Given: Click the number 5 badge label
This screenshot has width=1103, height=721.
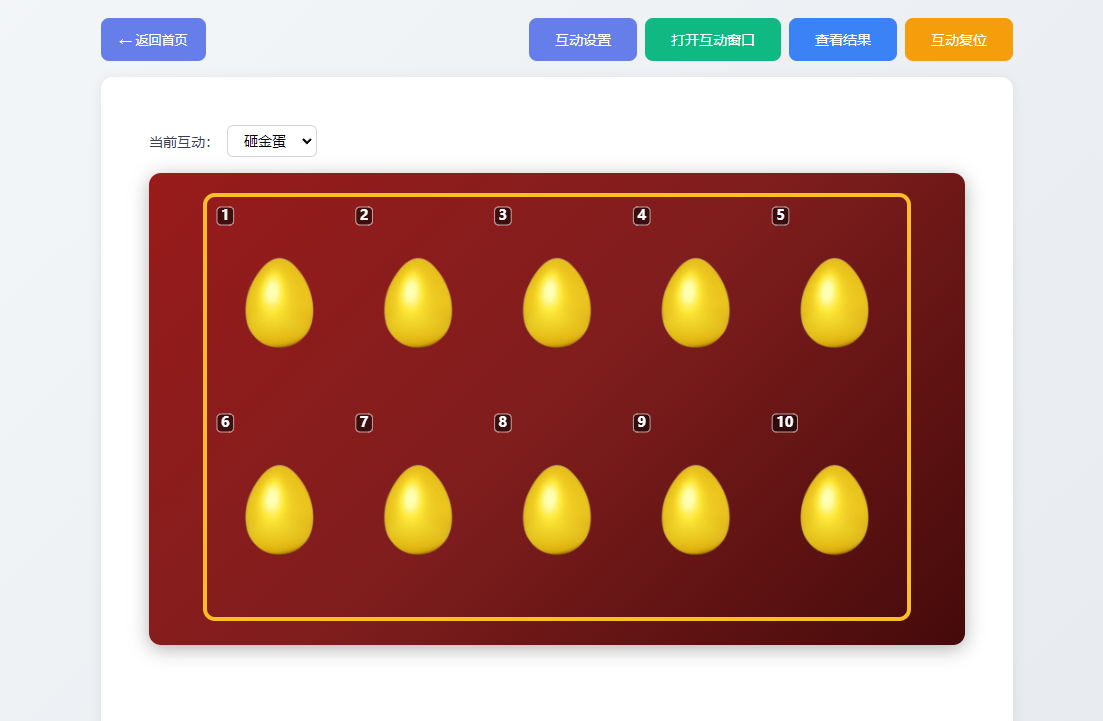Looking at the screenshot, I should [780, 216].
